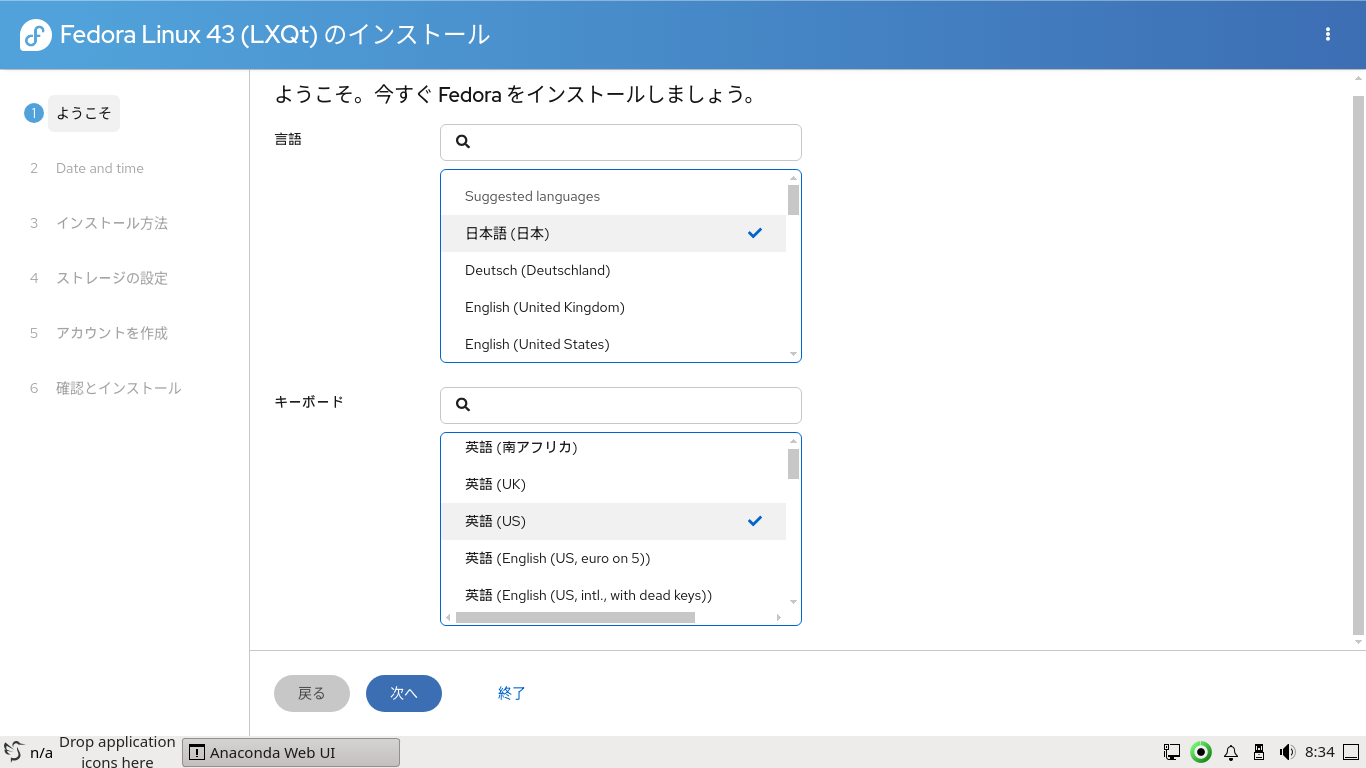Open the volume speaker control in the tray

tap(1287, 752)
